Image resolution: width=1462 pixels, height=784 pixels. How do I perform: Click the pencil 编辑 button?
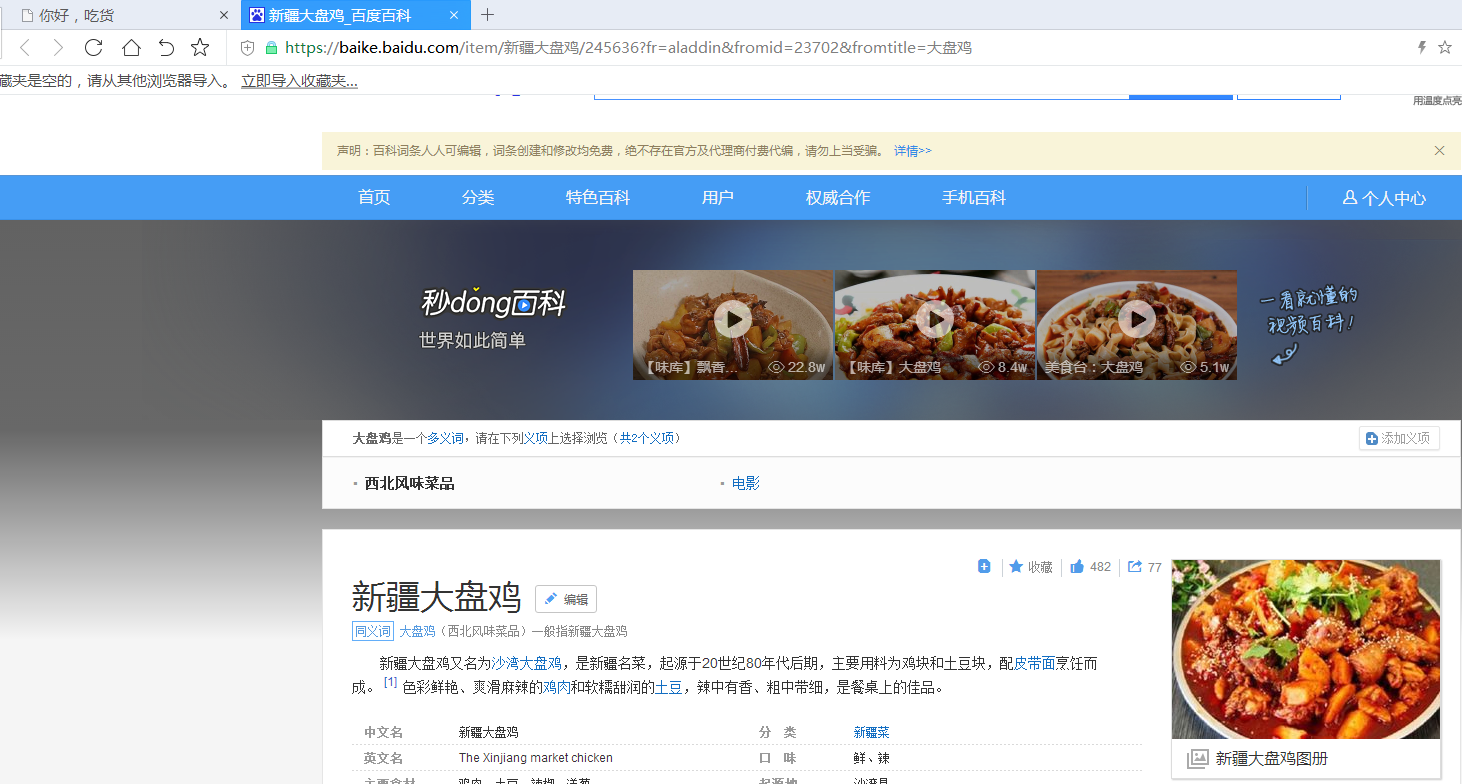566,599
